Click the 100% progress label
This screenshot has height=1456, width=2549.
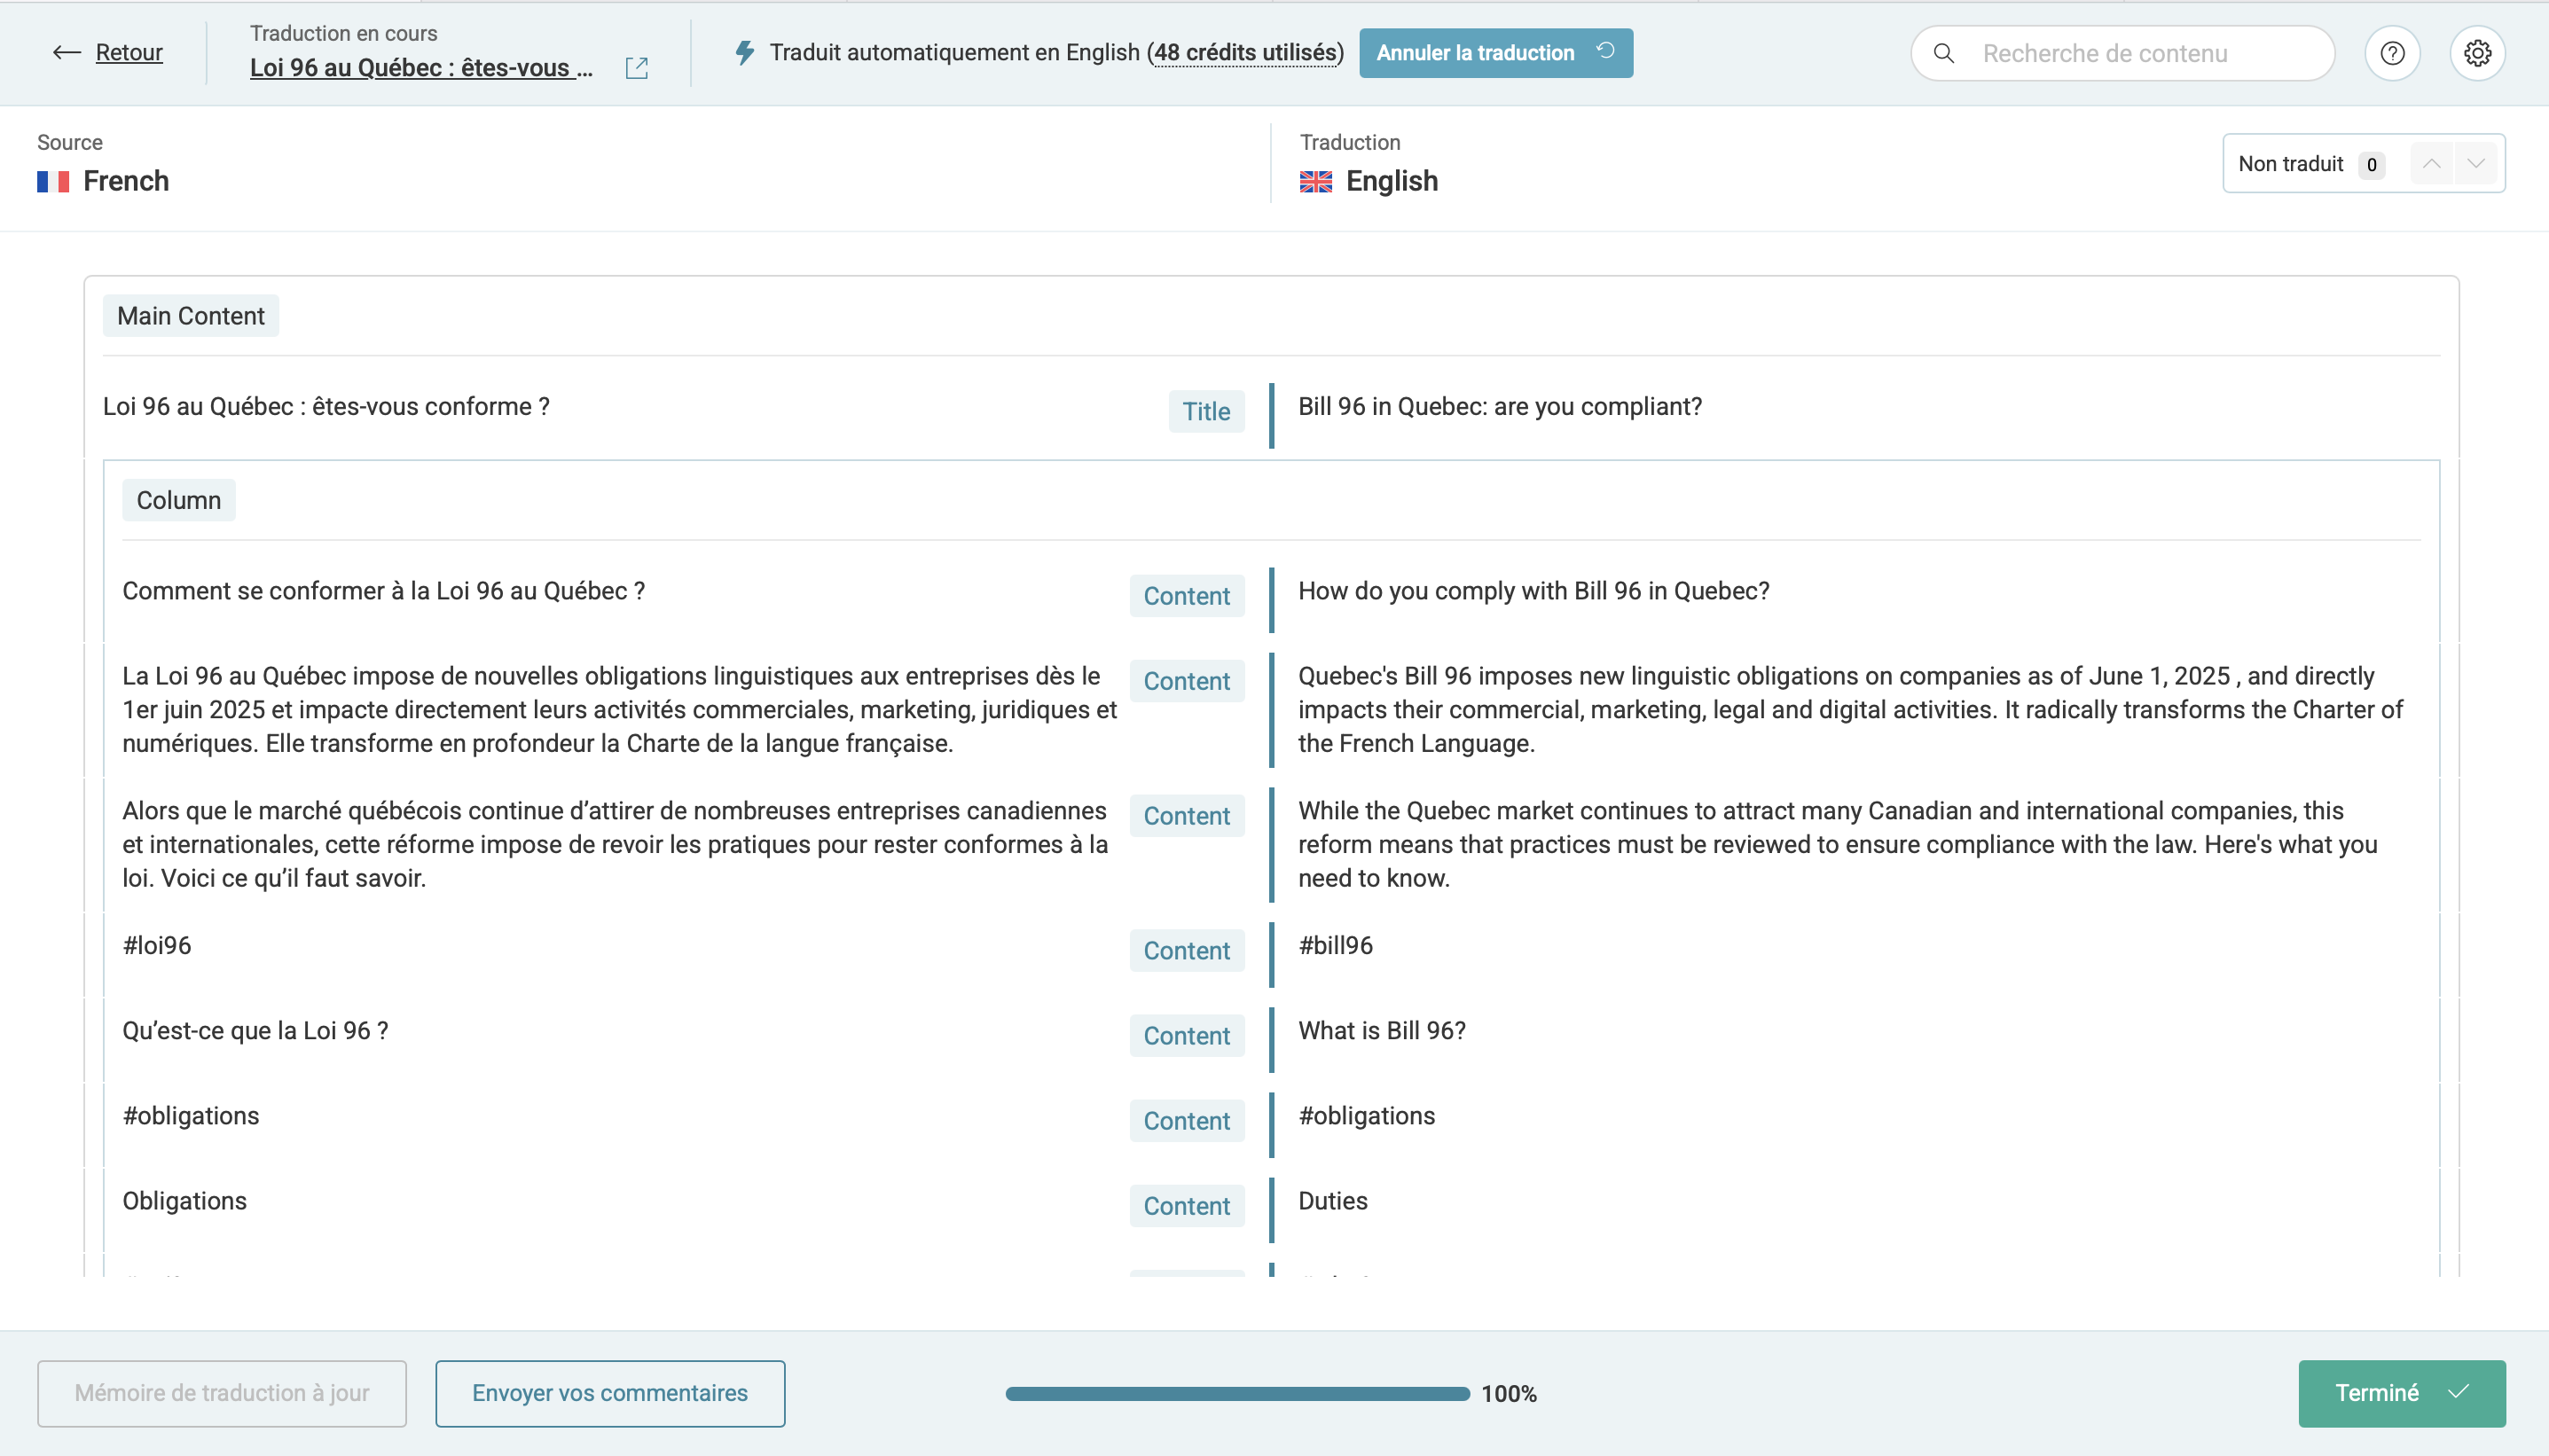click(1509, 1394)
